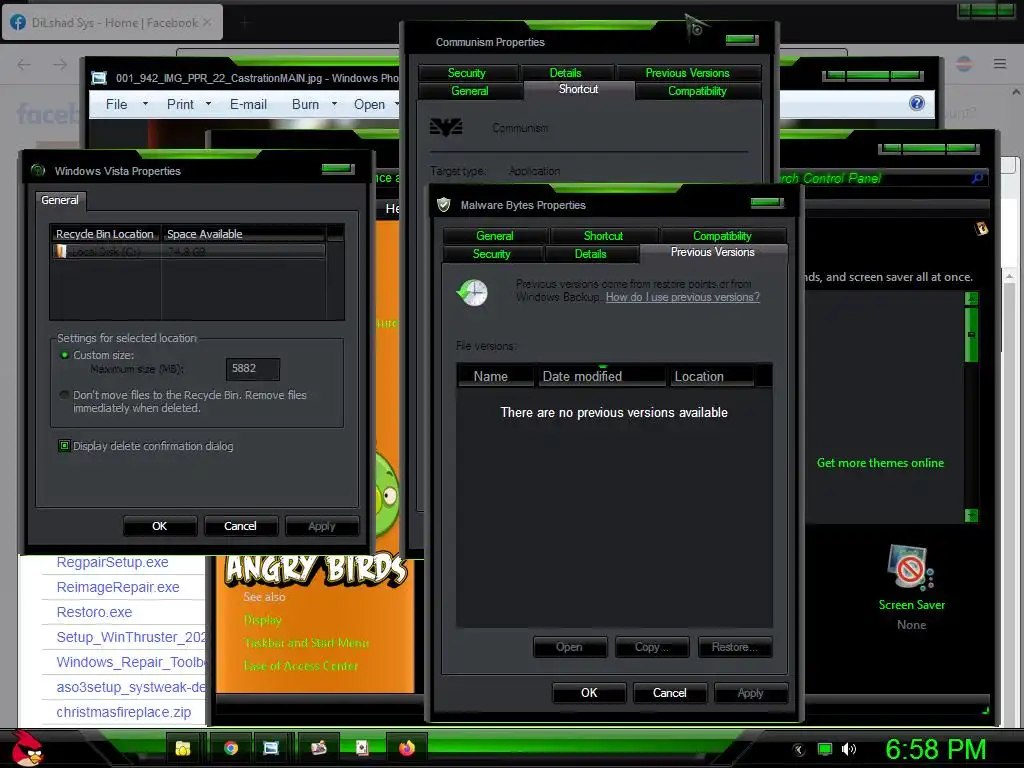Click the browser forward arrow
Viewport: 1024px width, 768px height.
coord(60,64)
